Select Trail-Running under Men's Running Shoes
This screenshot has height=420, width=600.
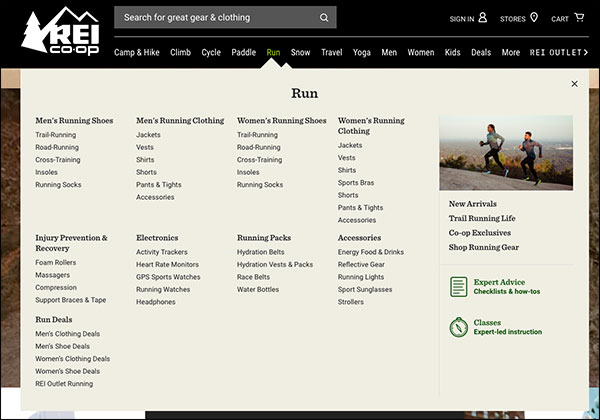coord(55,135)
